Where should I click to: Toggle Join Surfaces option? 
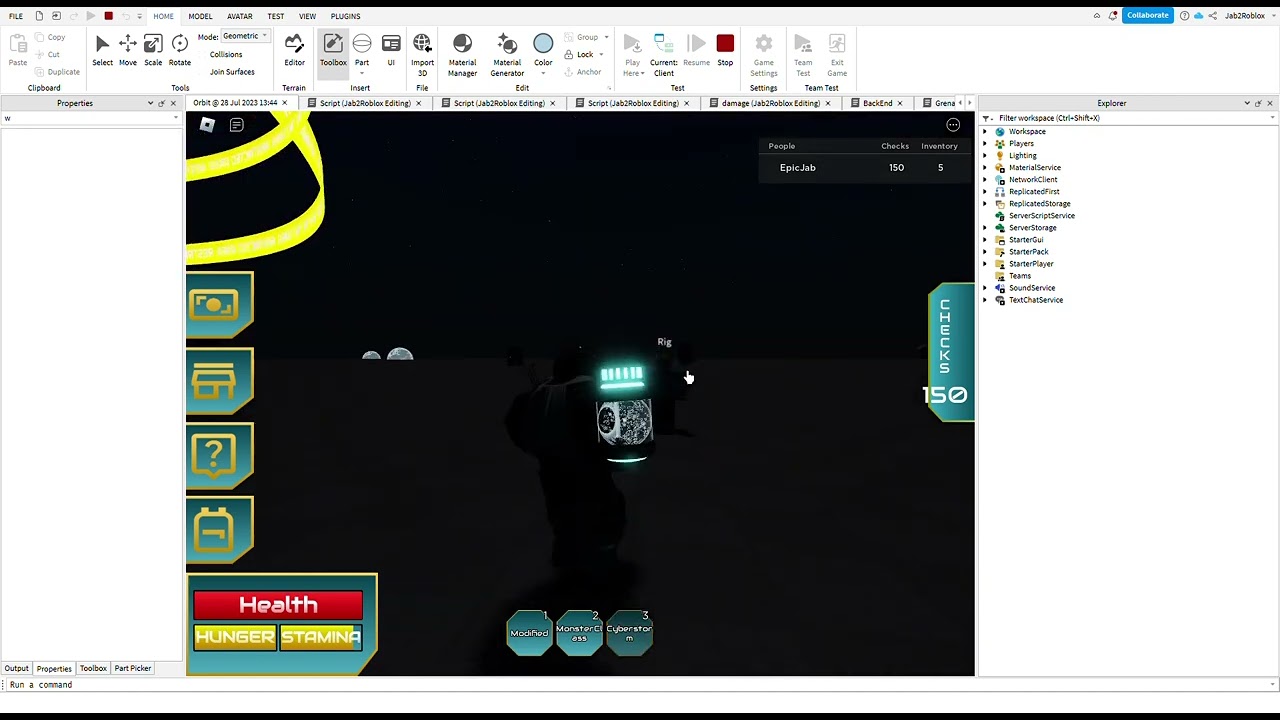[x=232, y=72]
